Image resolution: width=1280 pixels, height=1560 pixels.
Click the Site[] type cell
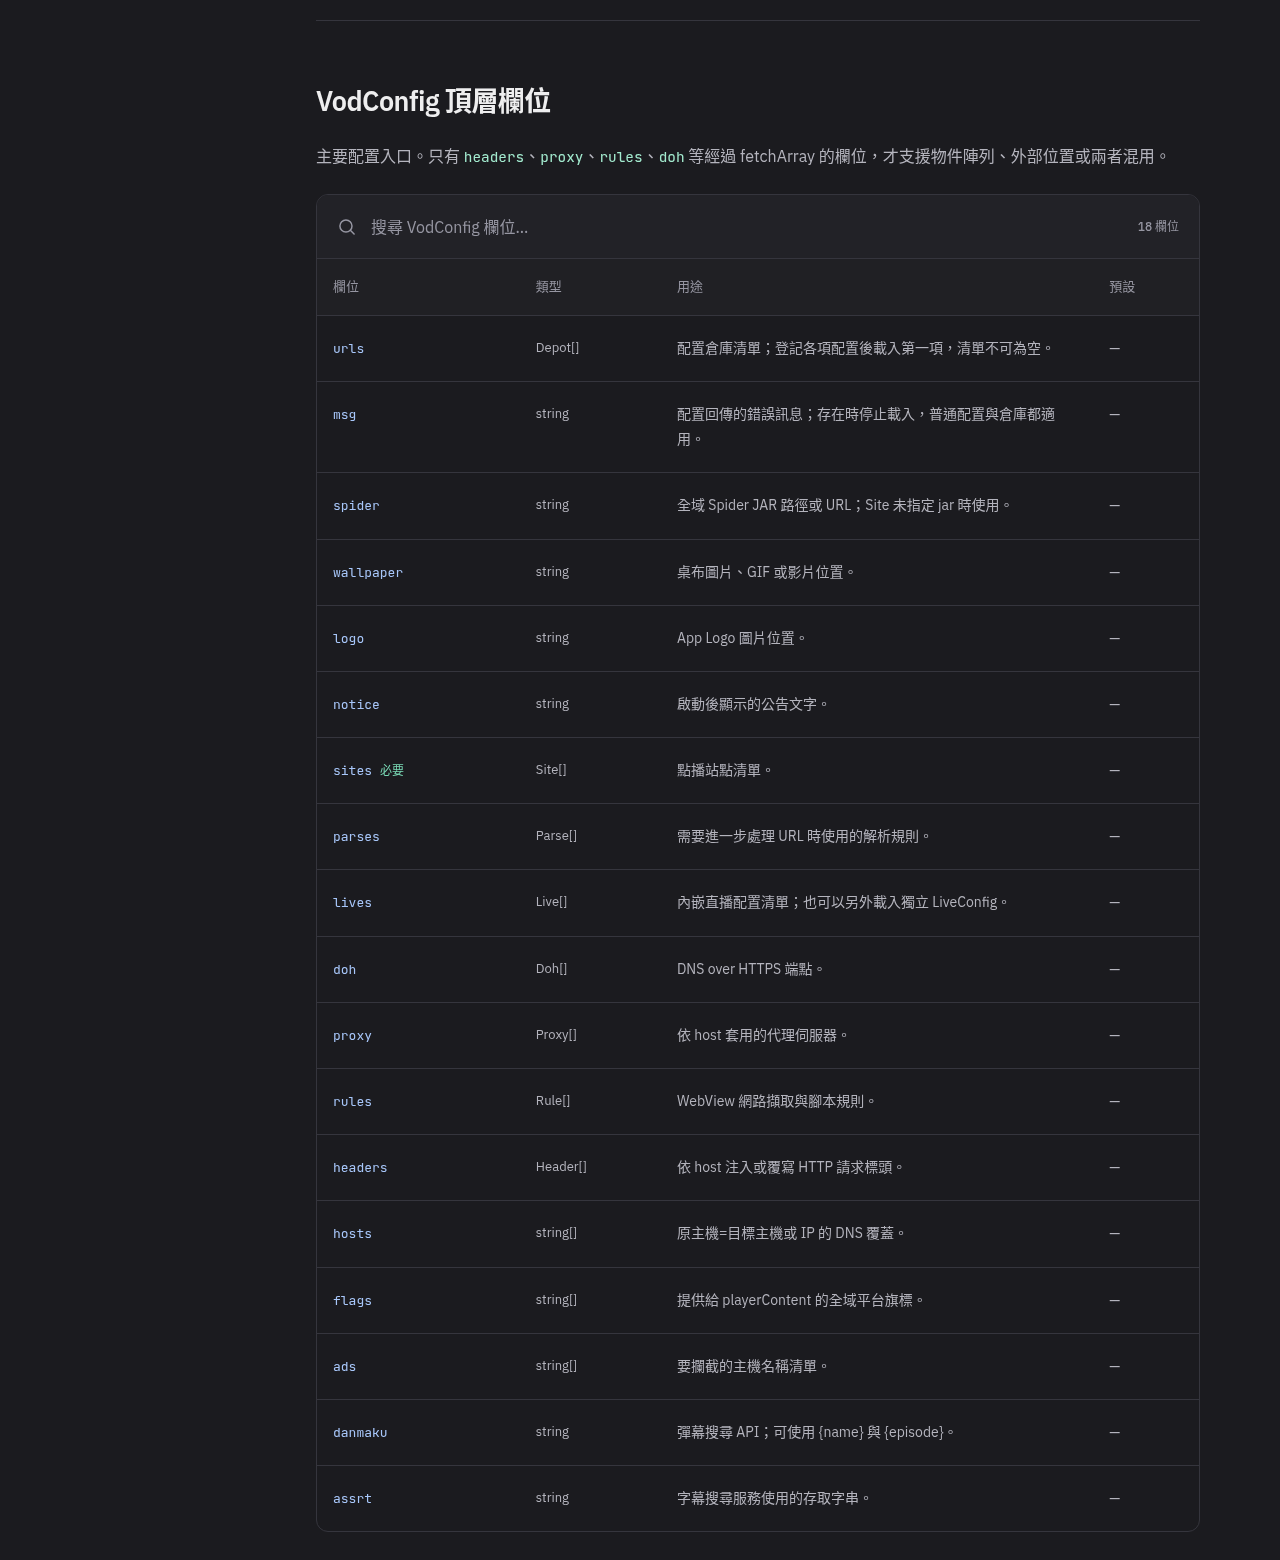point(551,770)
